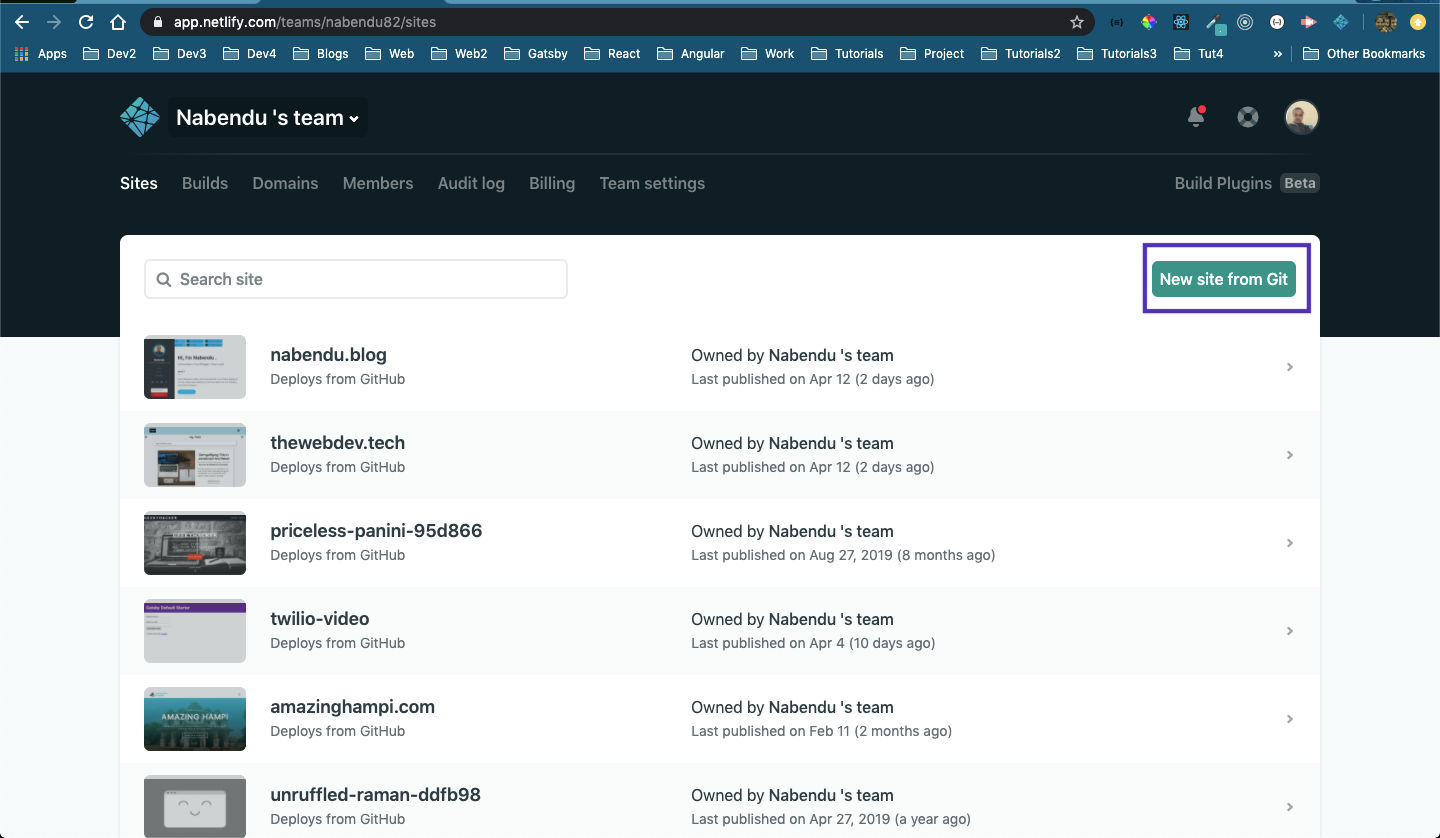Open the Tutorials bookmarks folder
Viewport: 1440px width, 838px height.
[847, 53]
